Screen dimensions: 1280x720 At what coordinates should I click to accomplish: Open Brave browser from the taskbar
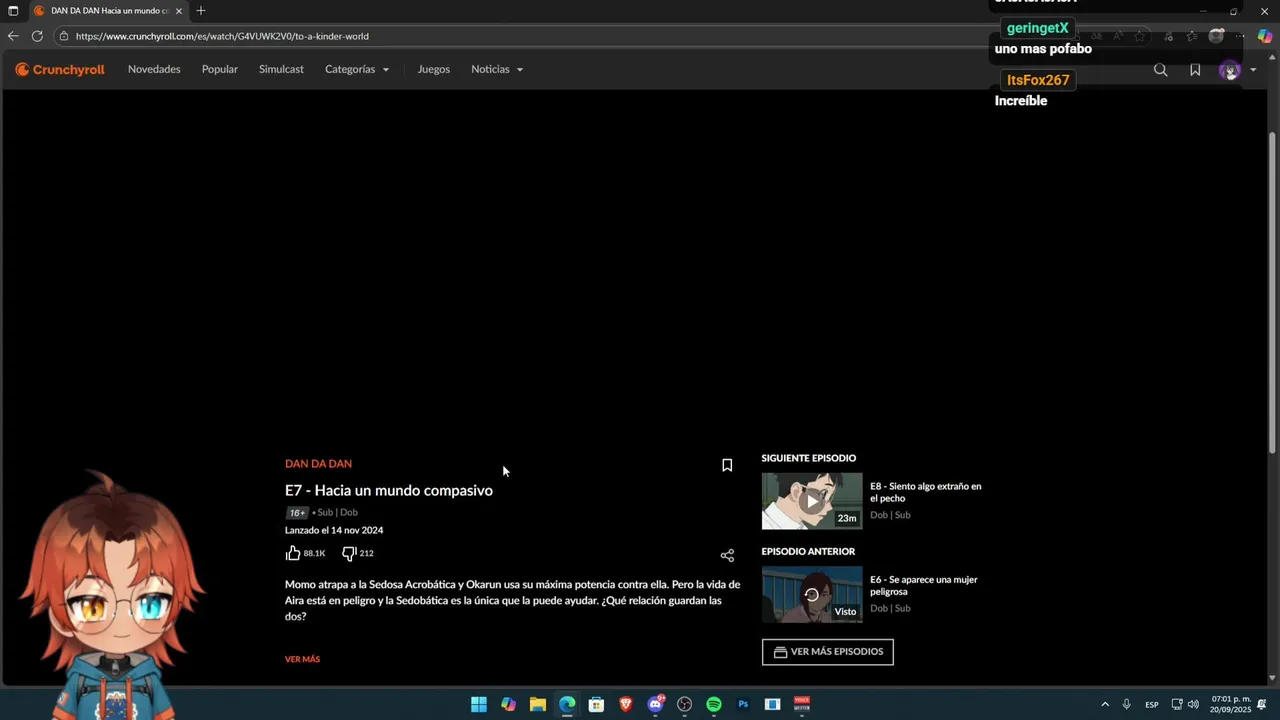click(x=626, y=704)
